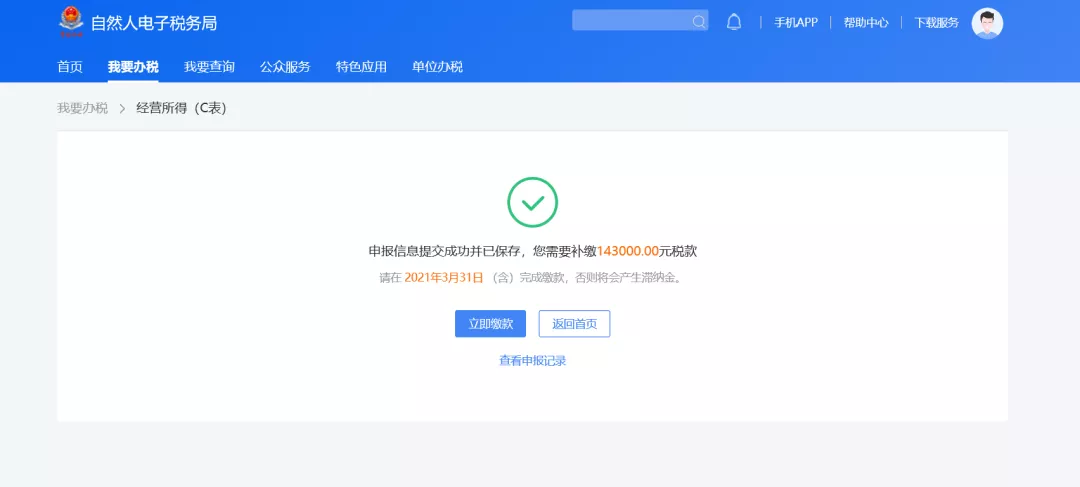Viewport: 1080px width, 487px height.
Task: Open the user avatar profile
Action: click(x=987, y=23)
